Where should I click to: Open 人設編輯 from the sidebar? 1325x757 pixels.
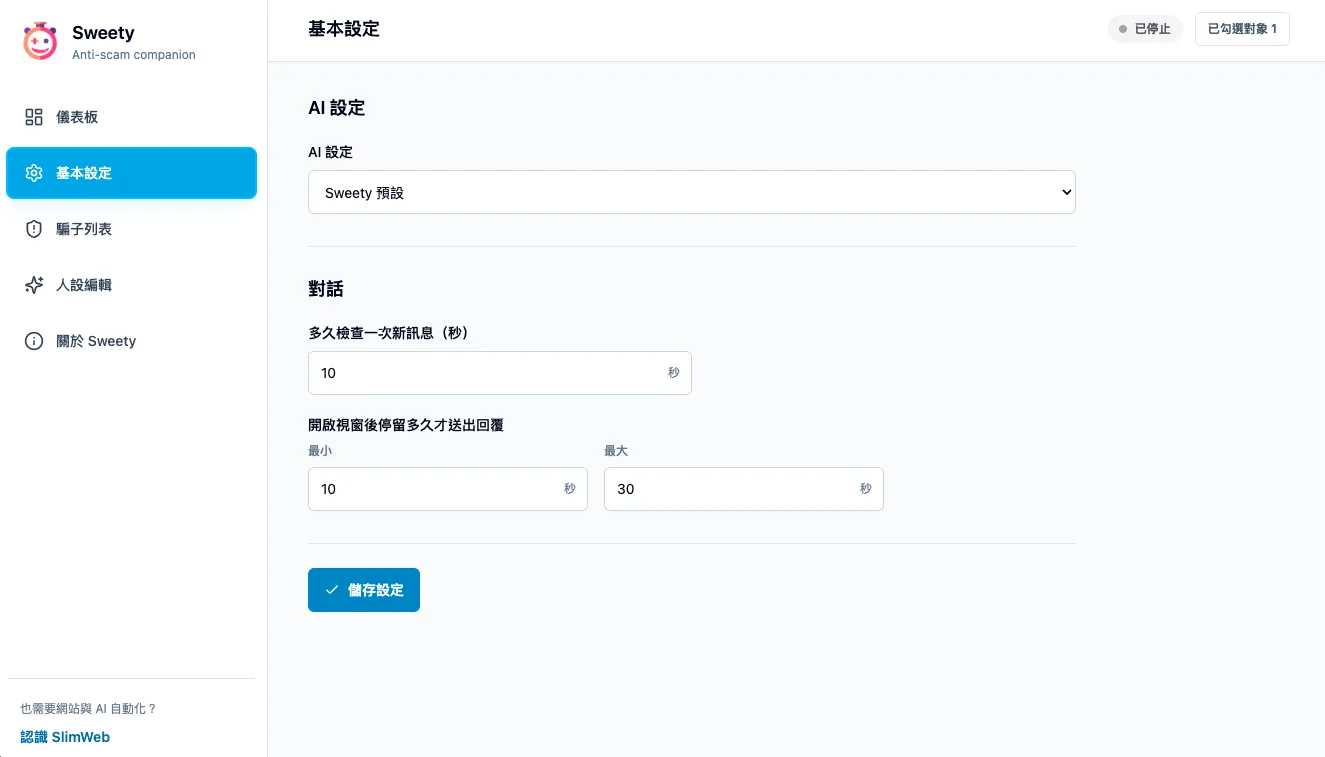tap(132, 285)
